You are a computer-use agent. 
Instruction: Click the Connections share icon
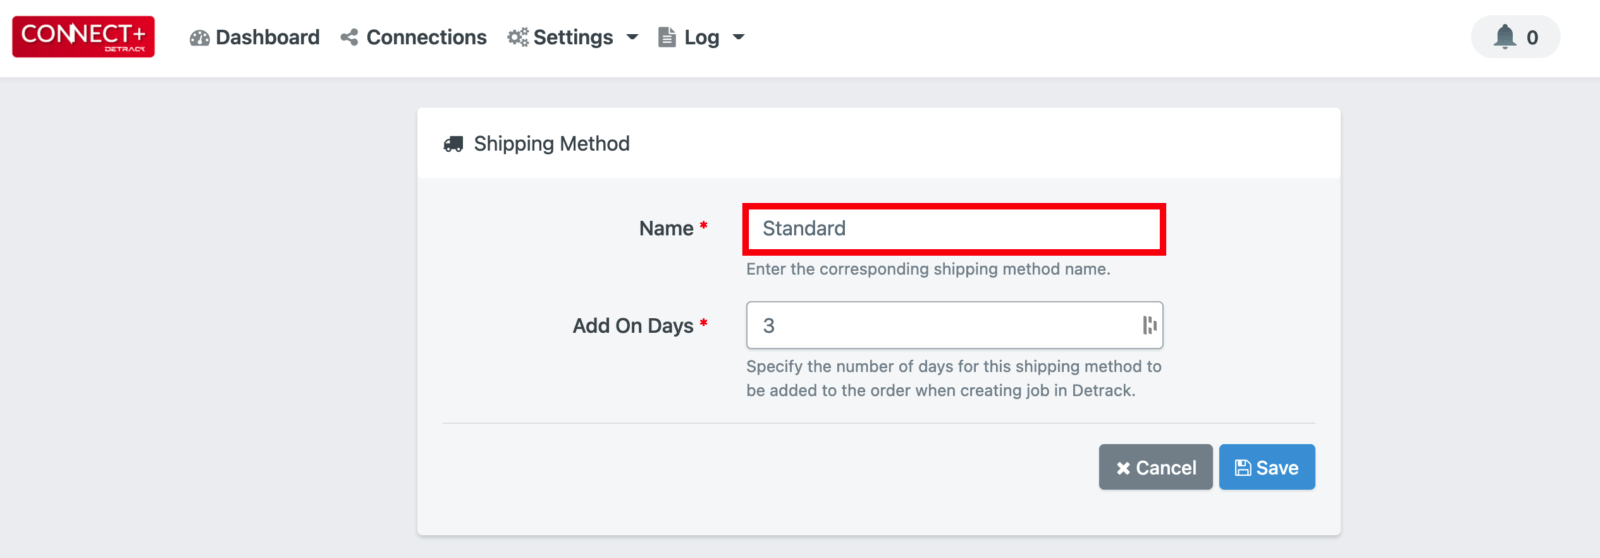349,38
